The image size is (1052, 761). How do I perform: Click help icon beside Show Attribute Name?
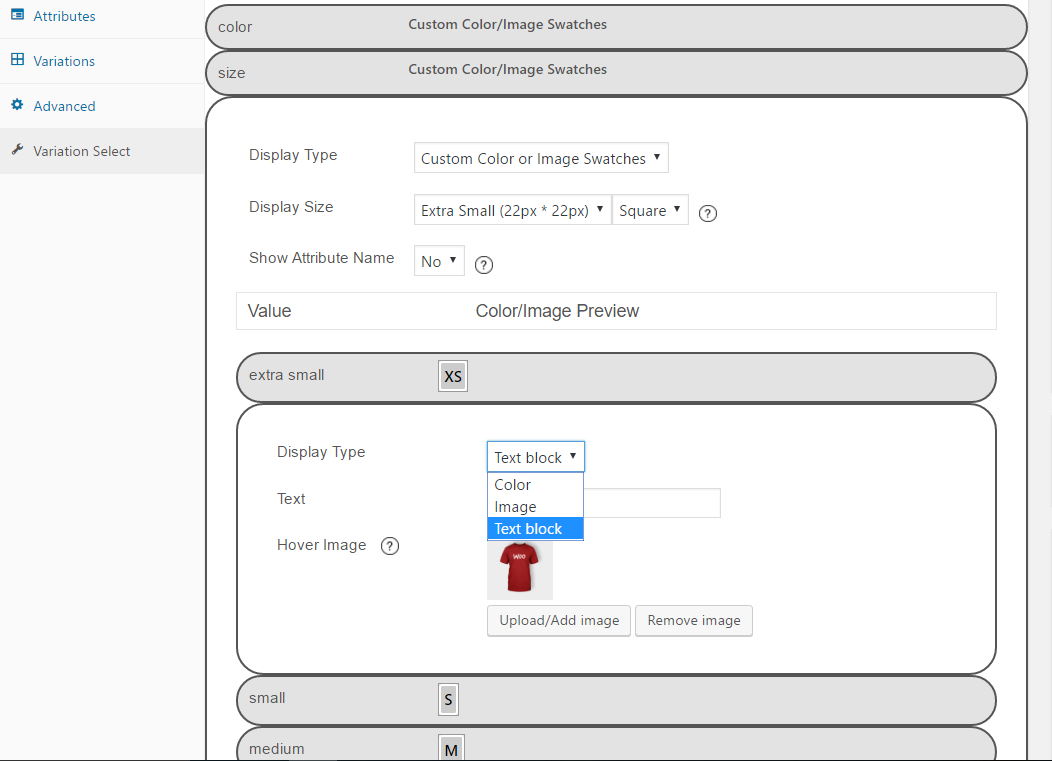(x=484, y=265)
